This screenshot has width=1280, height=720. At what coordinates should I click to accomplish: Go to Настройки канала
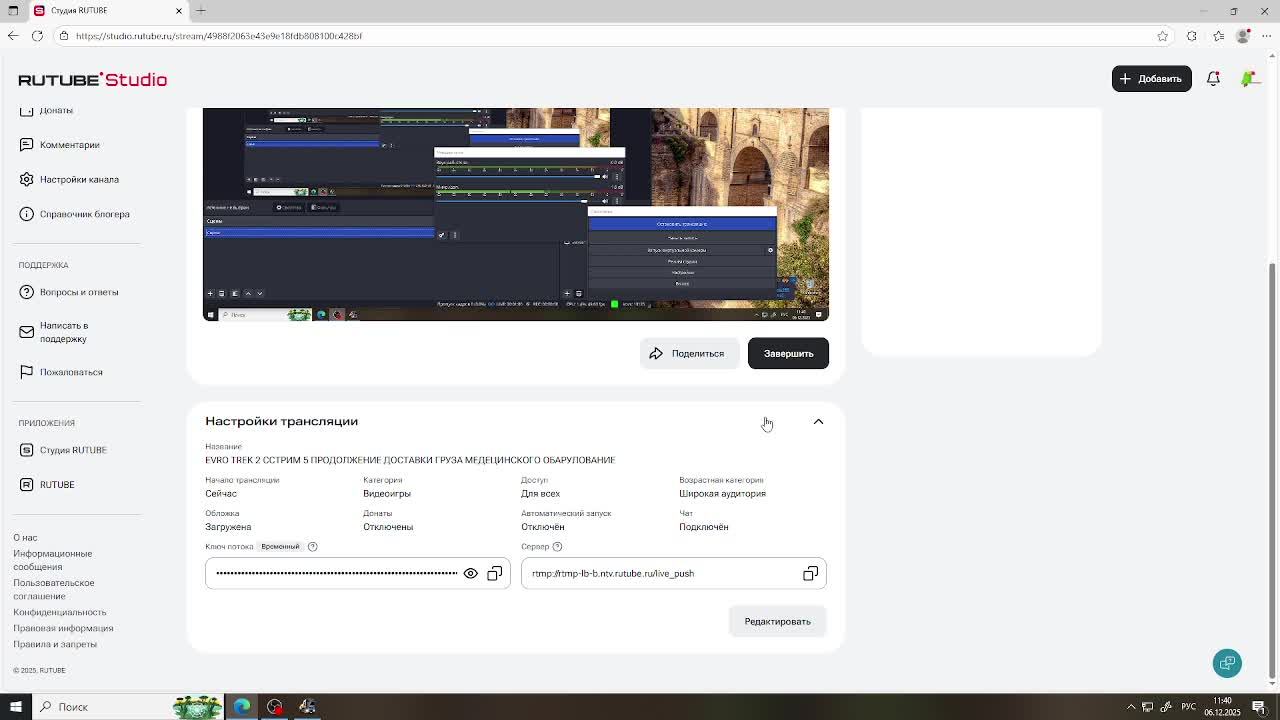(79, 180)
